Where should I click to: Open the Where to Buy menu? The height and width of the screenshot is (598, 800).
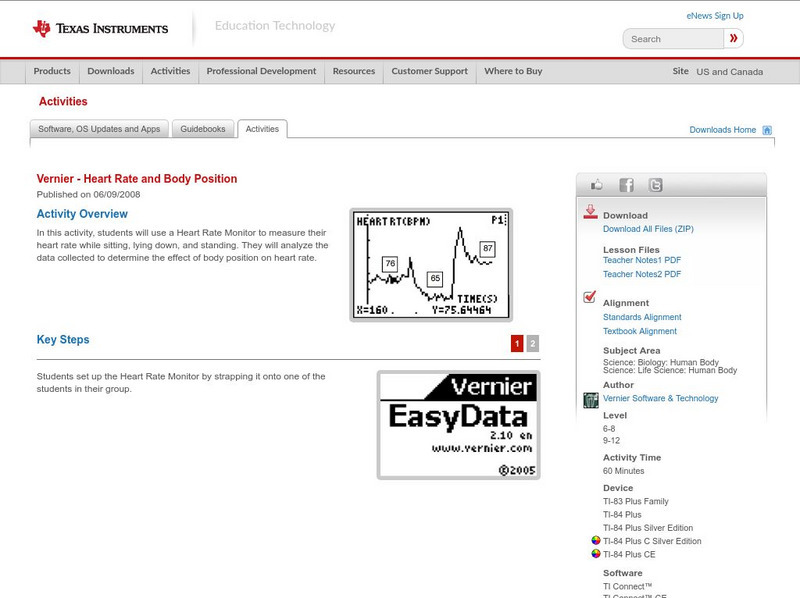513,71
